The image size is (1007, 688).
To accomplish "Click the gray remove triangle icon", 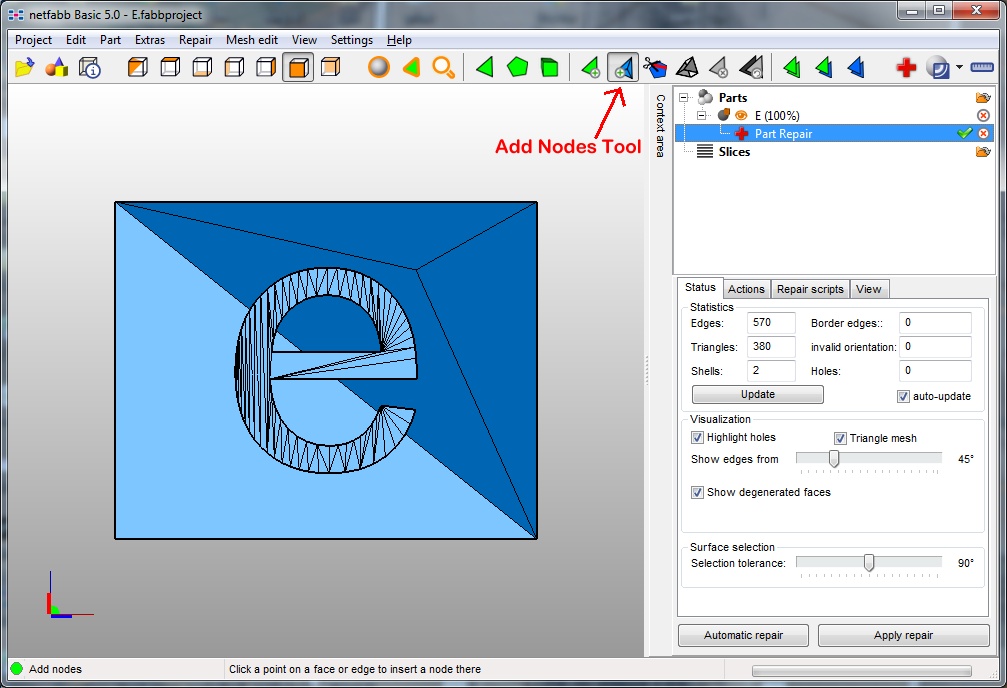I will [x=719, y=67].
